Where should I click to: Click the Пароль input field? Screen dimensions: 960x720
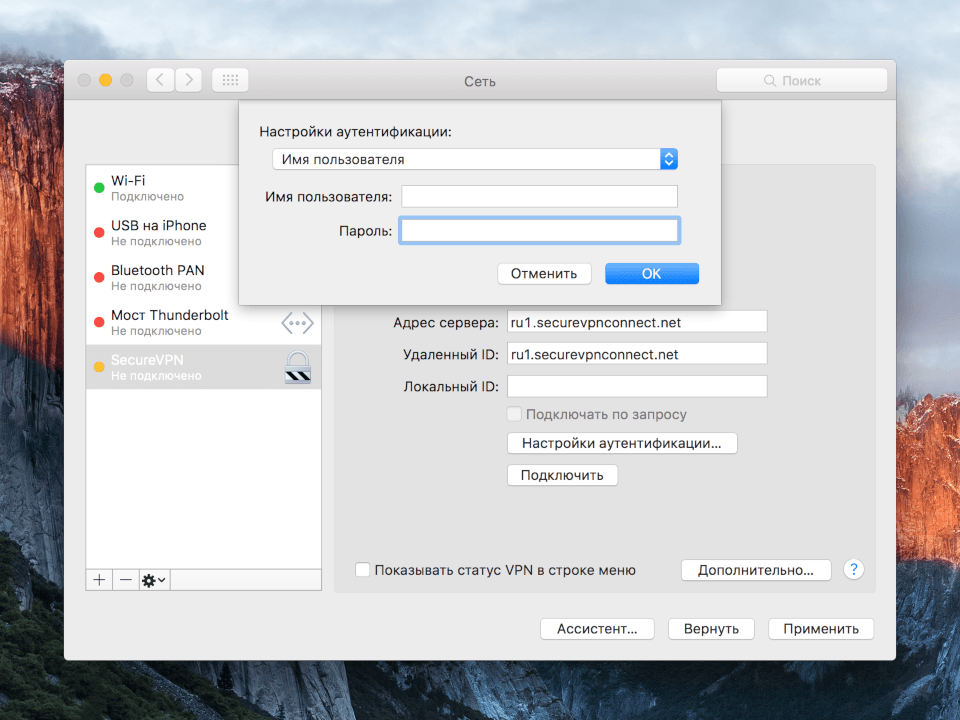pyautogui.click(x=539, y=230)
